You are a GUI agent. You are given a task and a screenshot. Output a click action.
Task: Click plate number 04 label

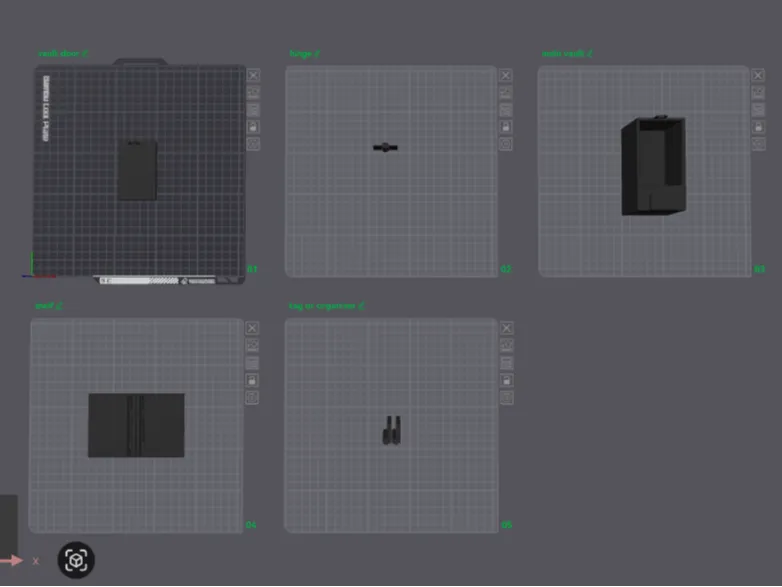point(251,525)
